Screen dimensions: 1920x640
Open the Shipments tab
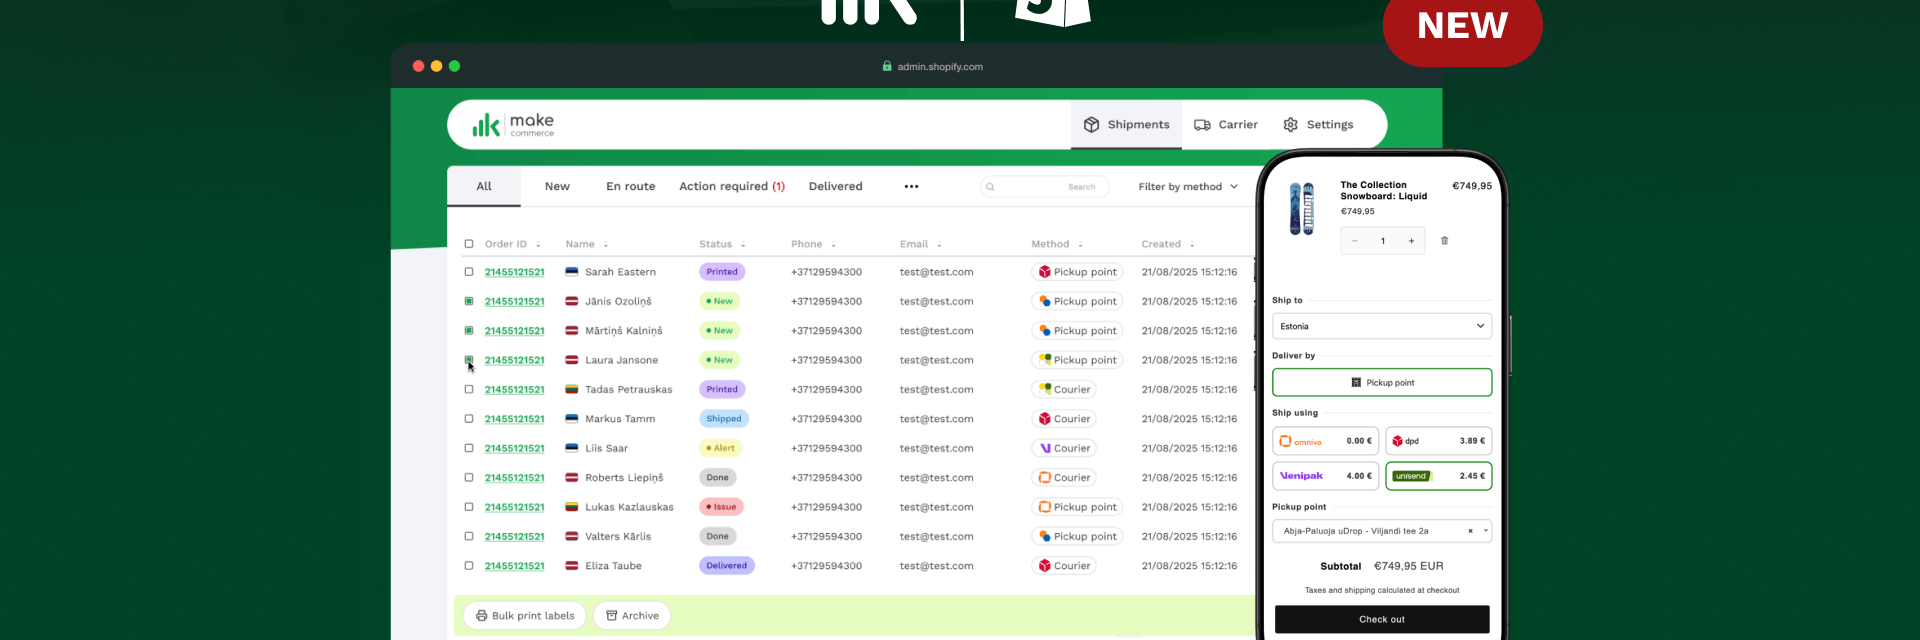coord(1126,125)
